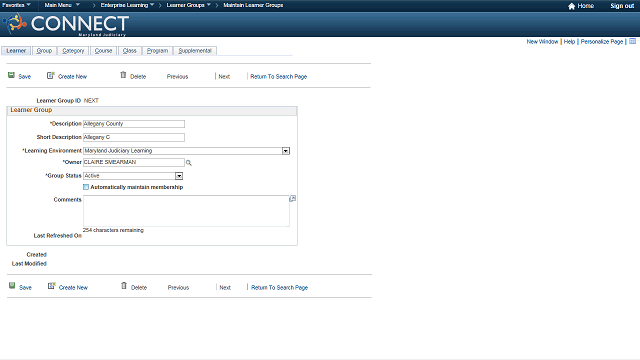
Task: Click Learner Group ID value NEXT
Action: click(x=91, y=100)
